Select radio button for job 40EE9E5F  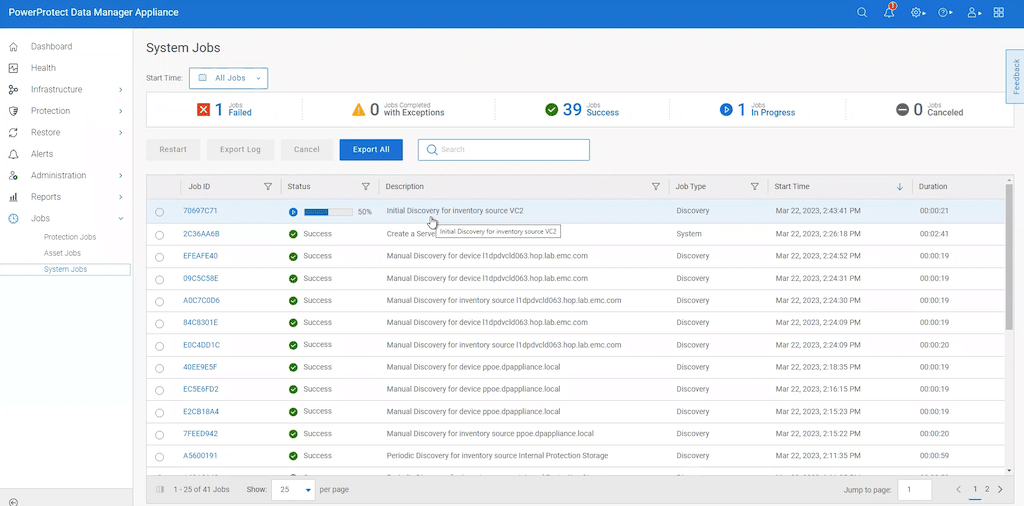pyautogui.click(x=159, y=368)
